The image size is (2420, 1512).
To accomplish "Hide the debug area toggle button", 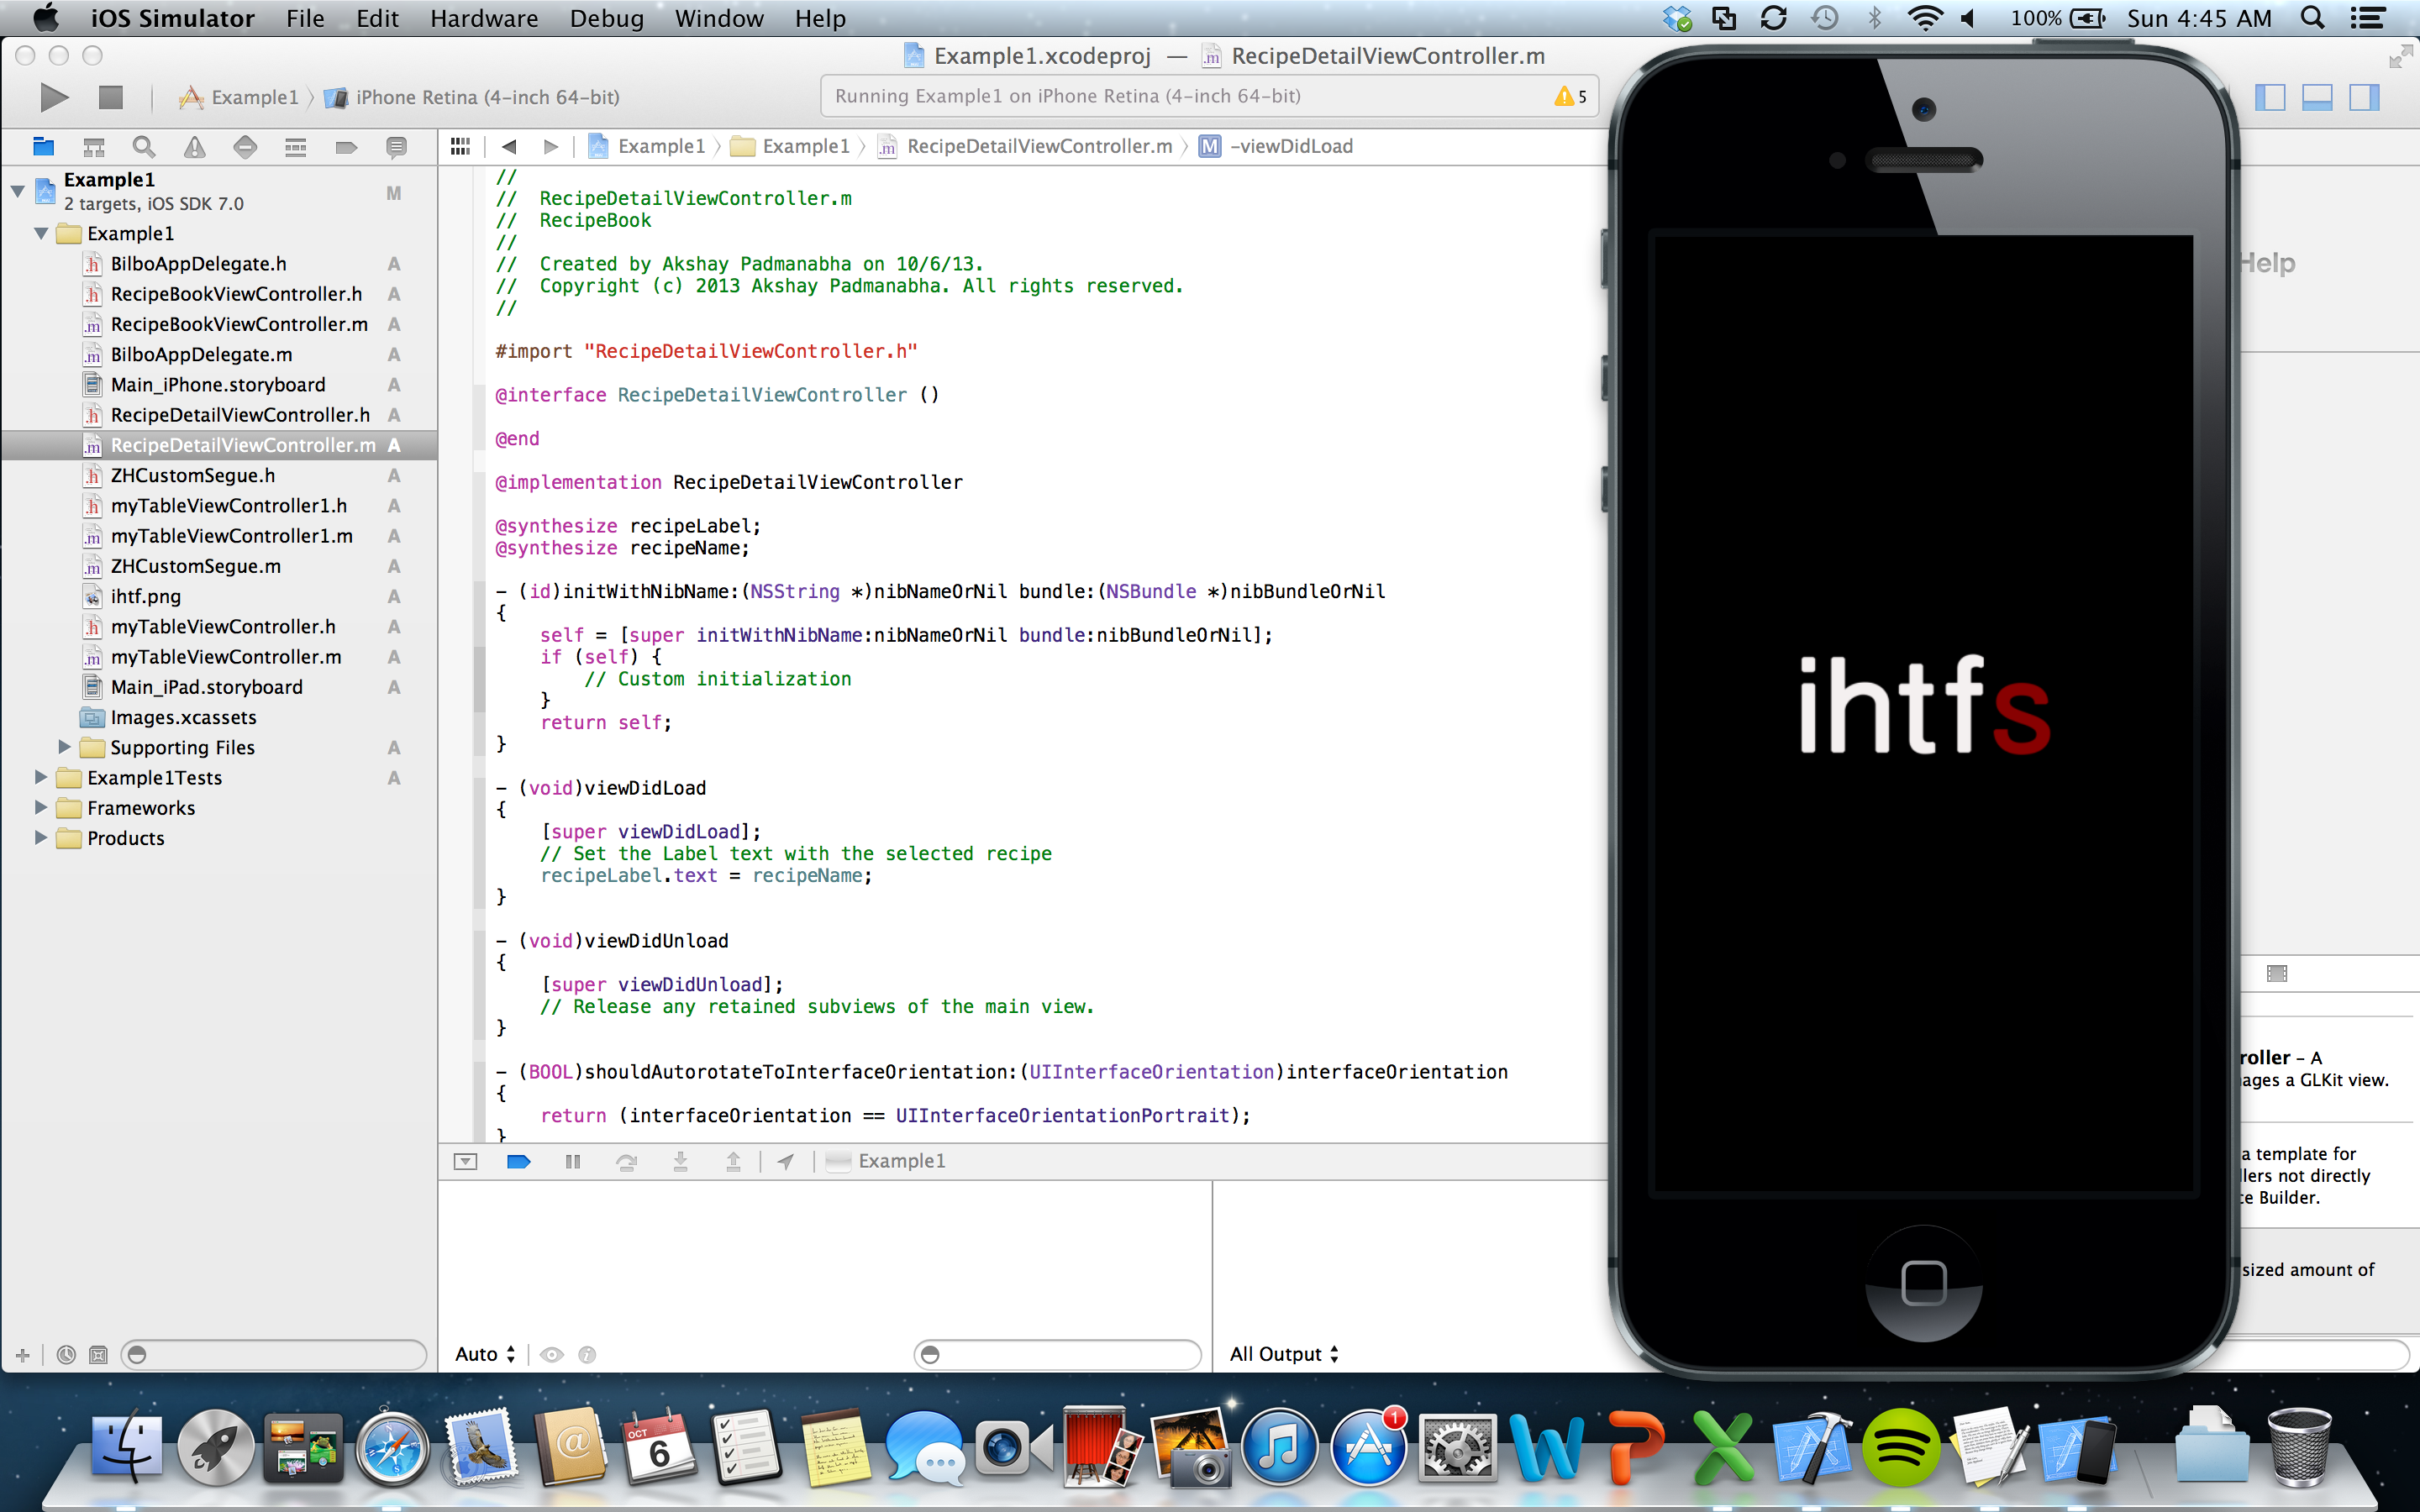I will [465, 1161].
